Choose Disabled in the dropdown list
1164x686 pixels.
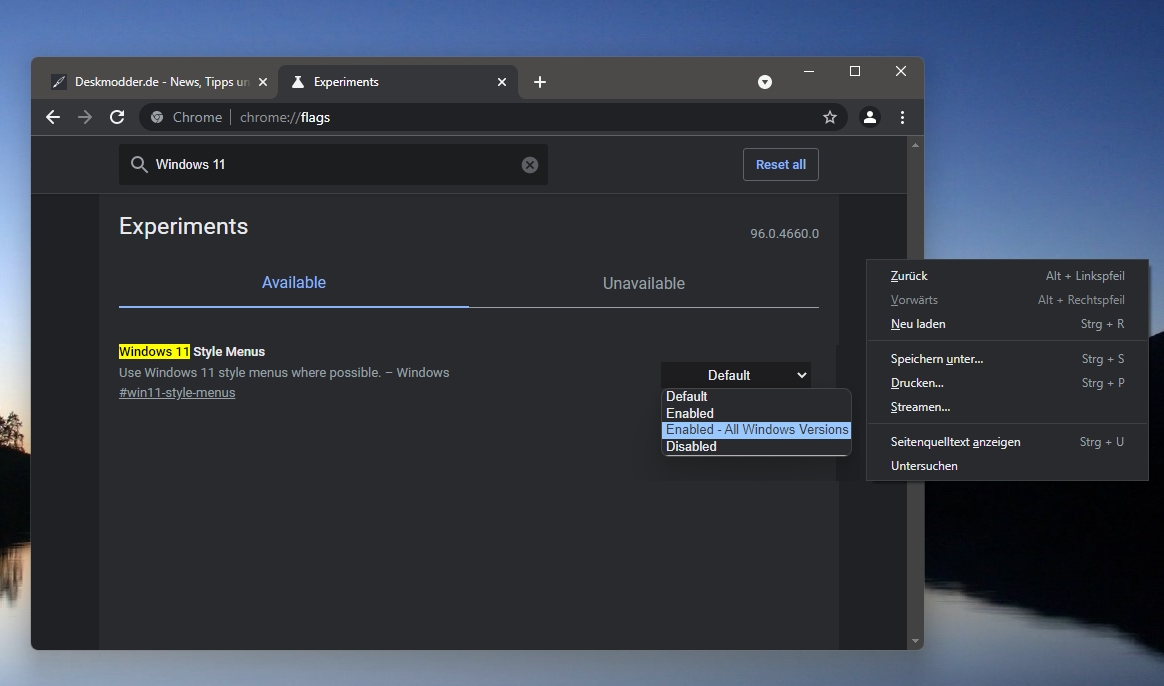(756, 446)
